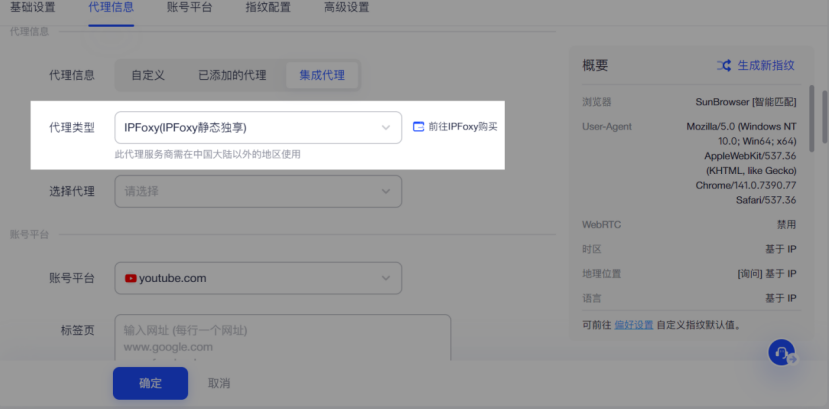Click the IPFoxy purchase card icon
The width and height of the screenshot is (829, 409).
click(419, 127)
